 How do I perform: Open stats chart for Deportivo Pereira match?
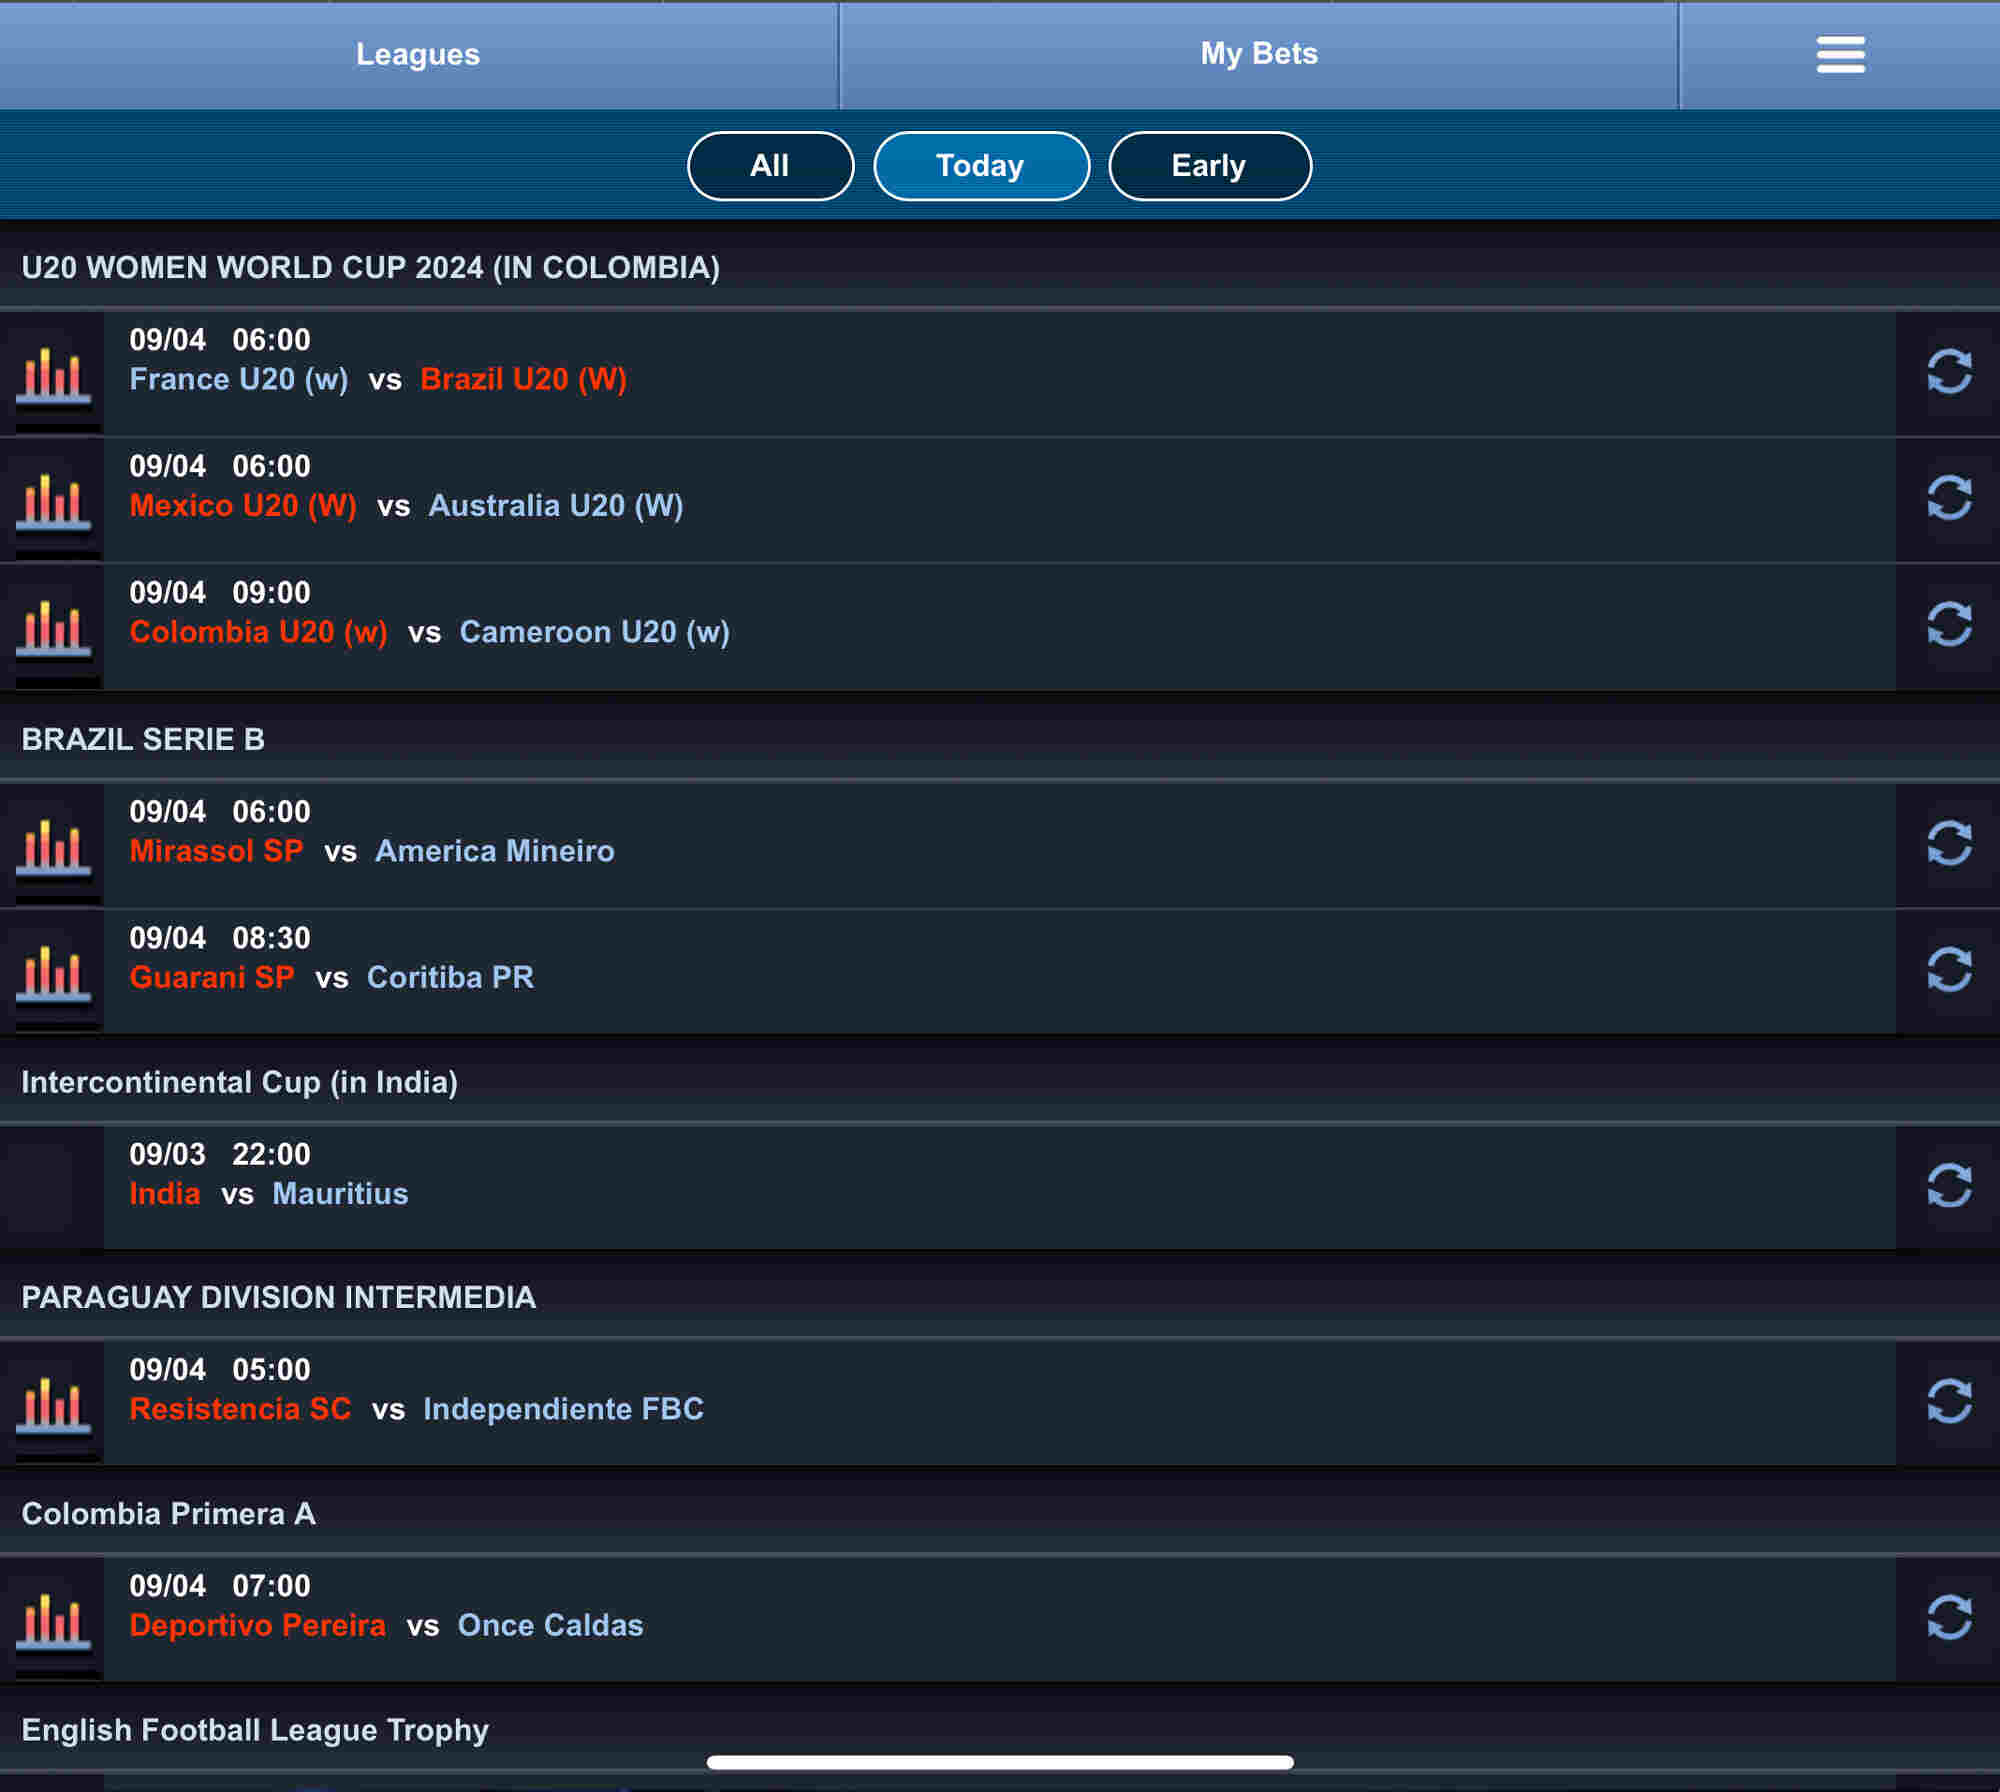point(53,1620)
